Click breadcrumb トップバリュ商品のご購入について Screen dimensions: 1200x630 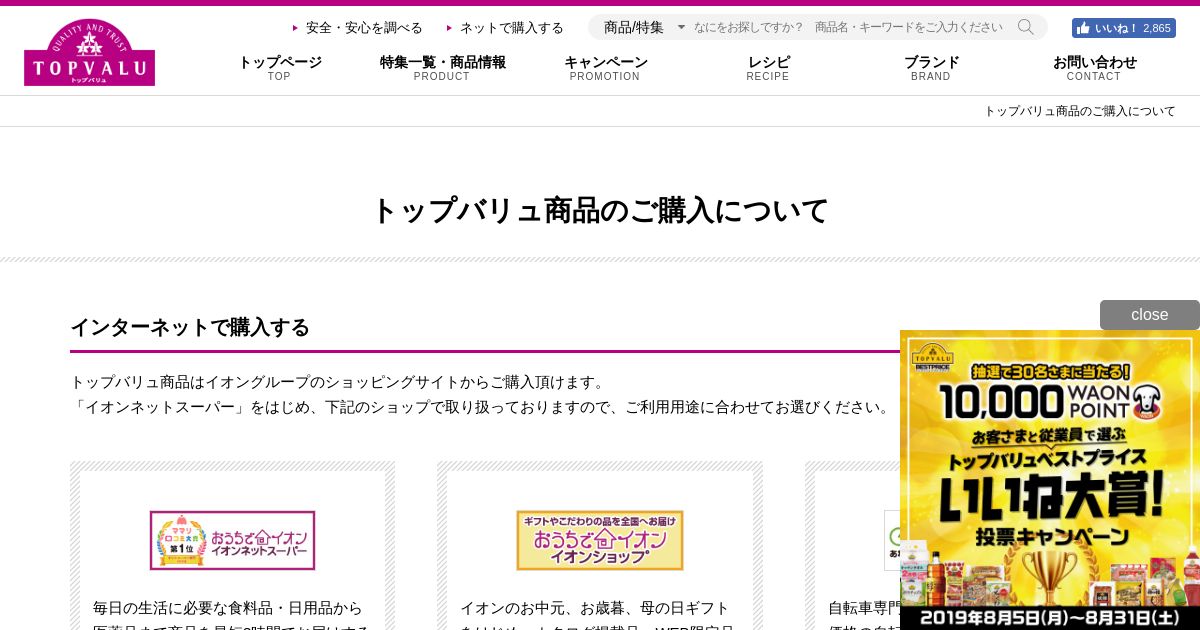[x=1080, y=111]
